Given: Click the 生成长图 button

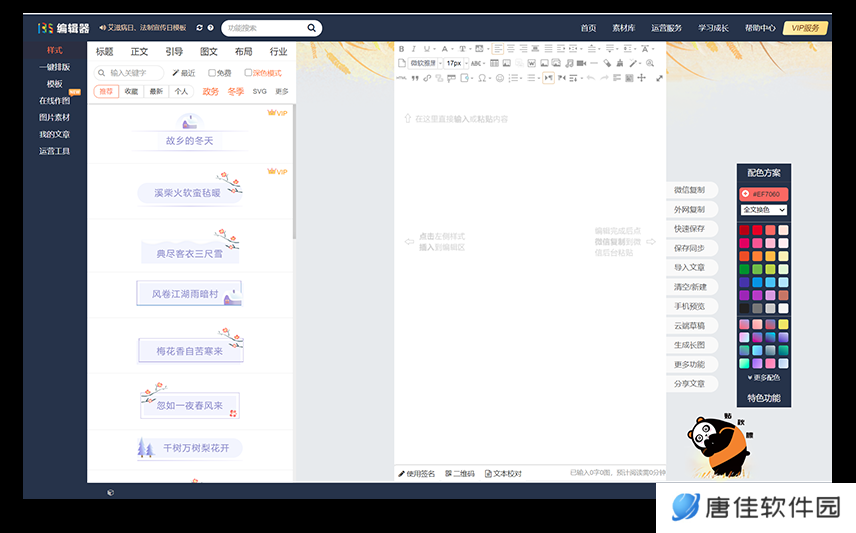Looking at the screenshot, I should (691, 345).
